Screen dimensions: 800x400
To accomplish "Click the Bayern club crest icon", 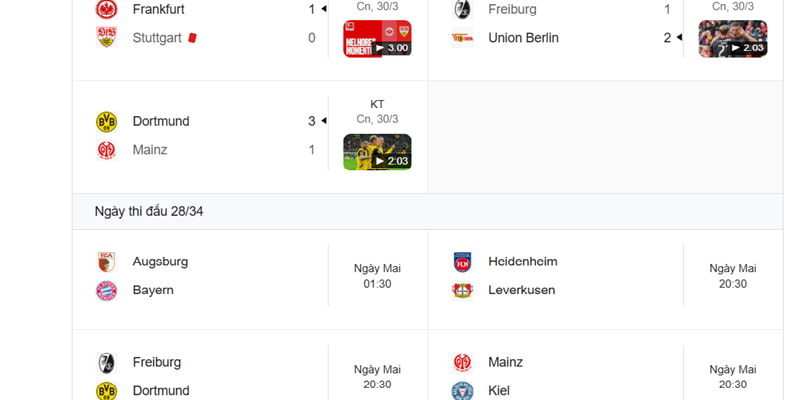I will [106, 291].
